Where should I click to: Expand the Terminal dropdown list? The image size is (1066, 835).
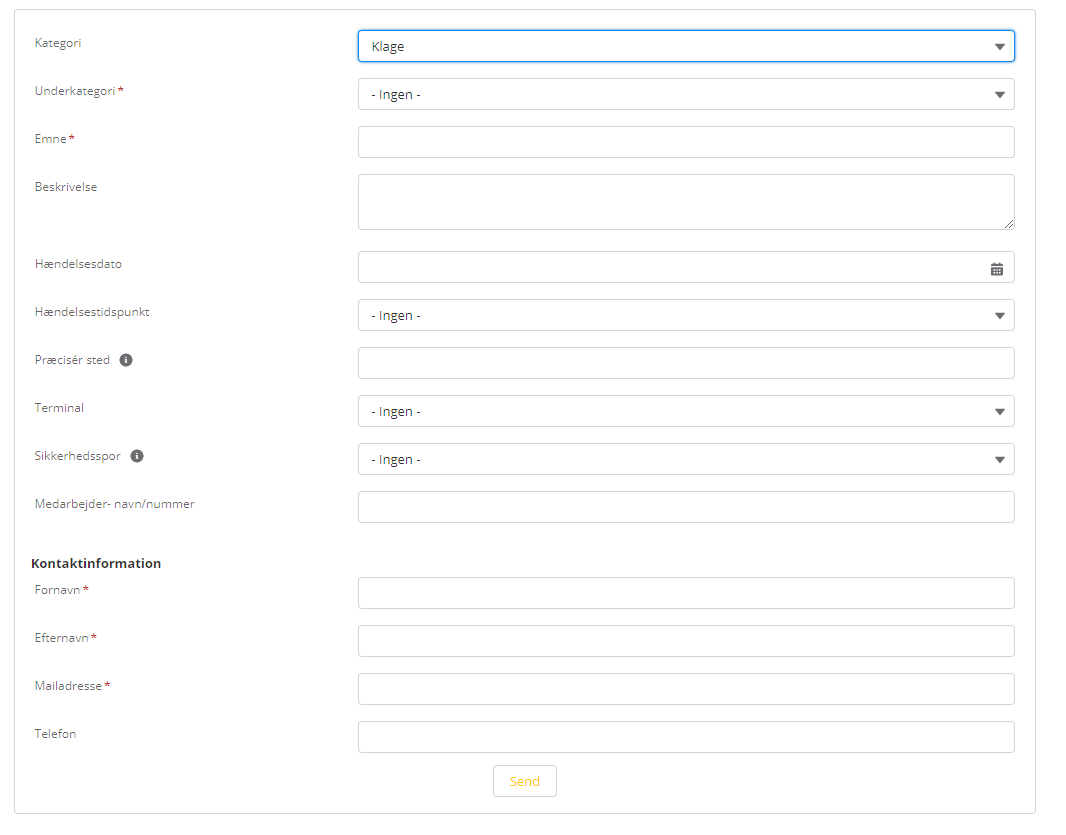coord(685,411)
